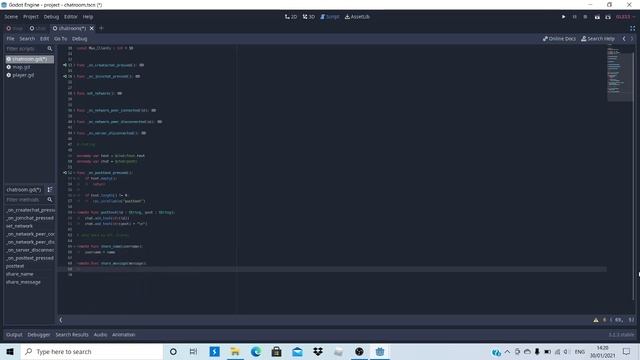Click the Filter scripts field

[x=26, y=49]
